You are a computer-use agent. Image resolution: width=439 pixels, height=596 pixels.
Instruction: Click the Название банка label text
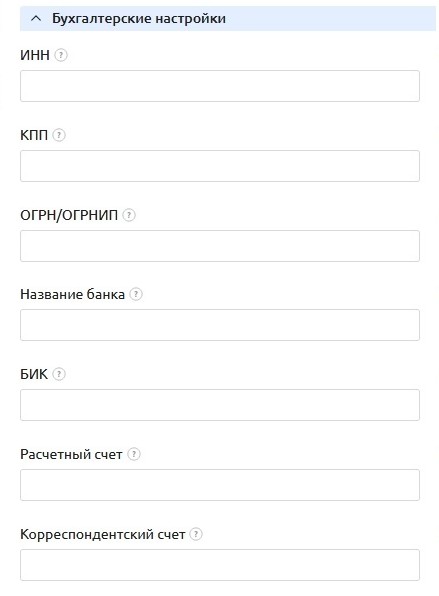(x=72, y=295)
